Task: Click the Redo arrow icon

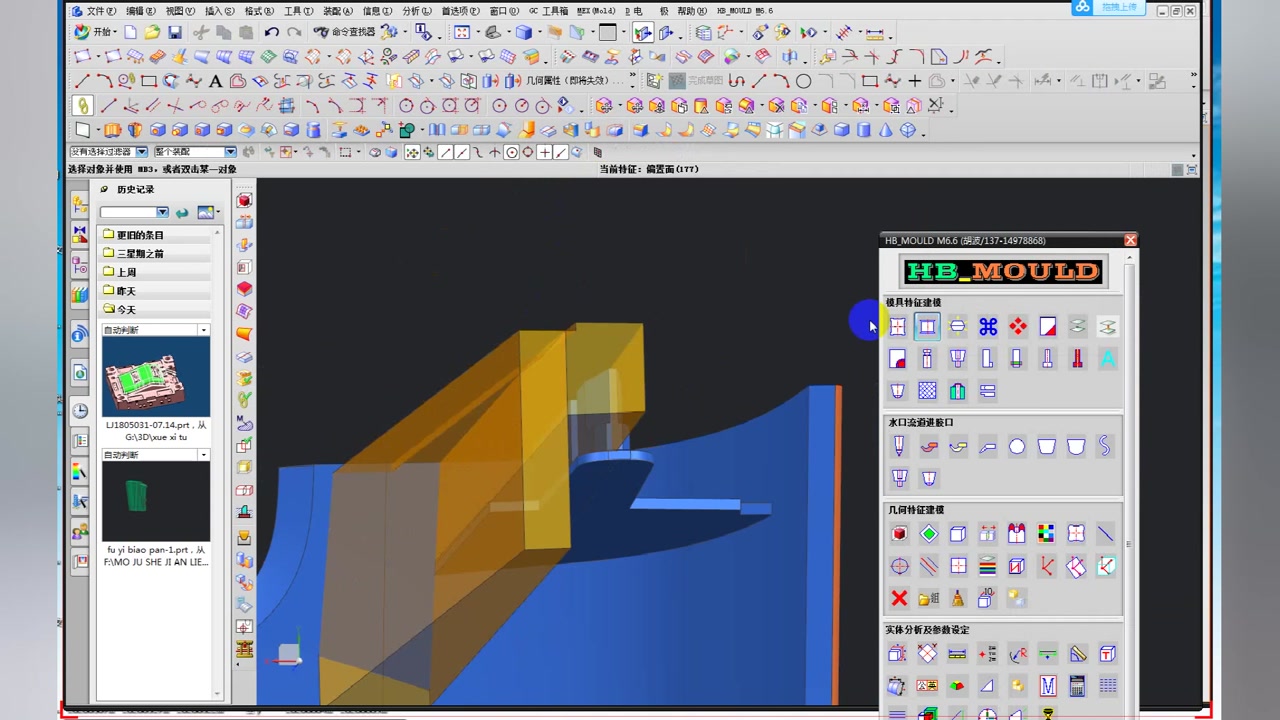Action: pos(293,33)
